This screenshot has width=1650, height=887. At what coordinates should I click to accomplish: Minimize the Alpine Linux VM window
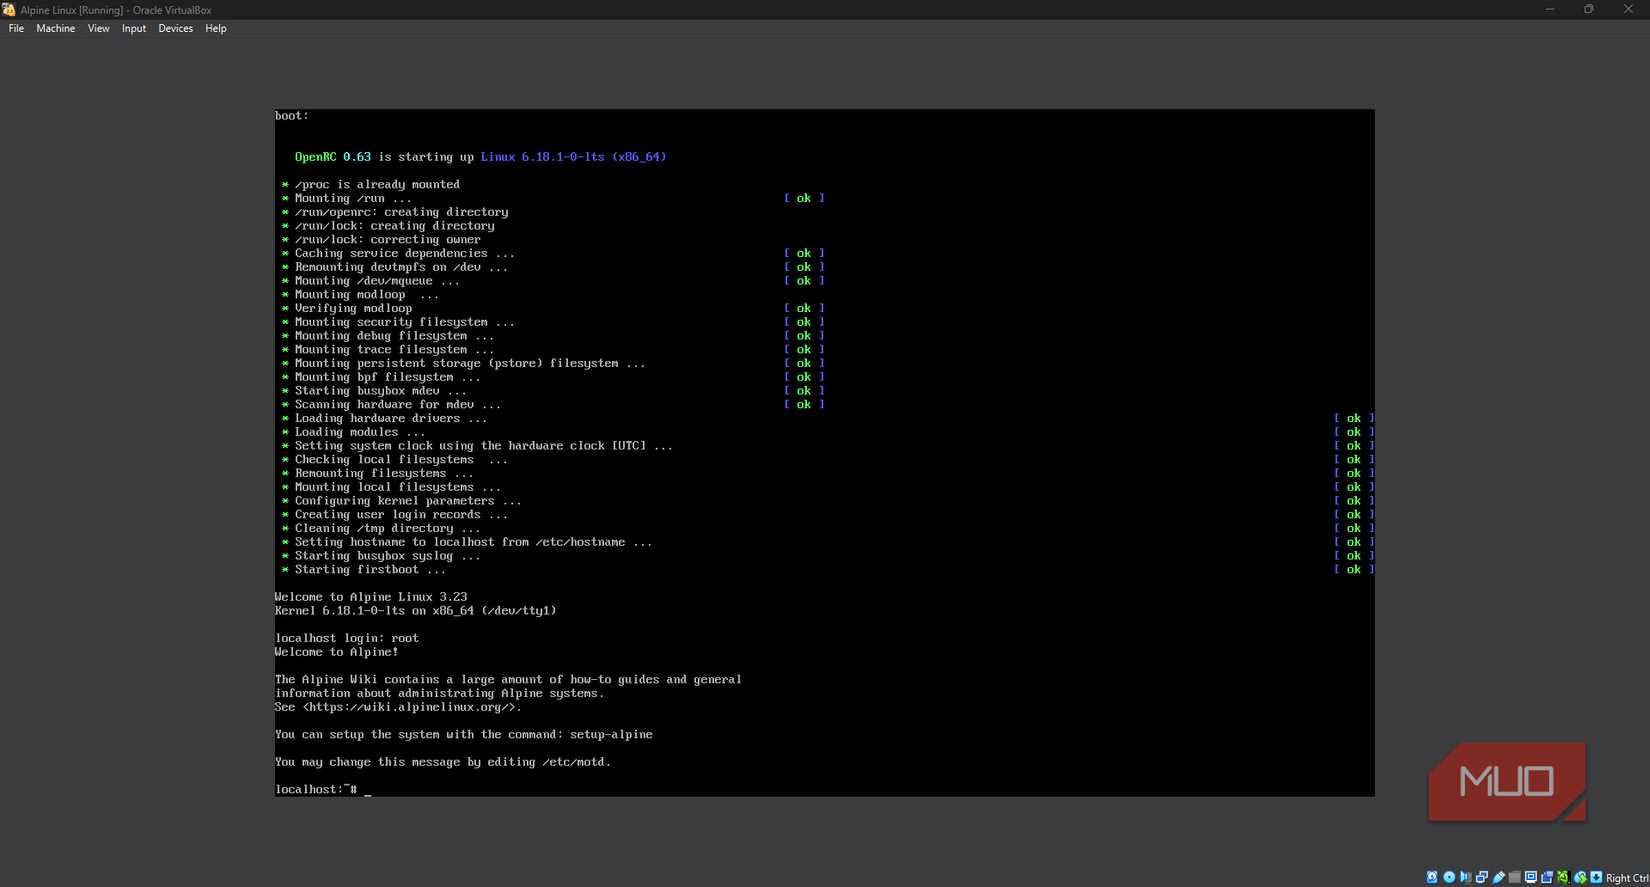click(x=1550, y=9)
